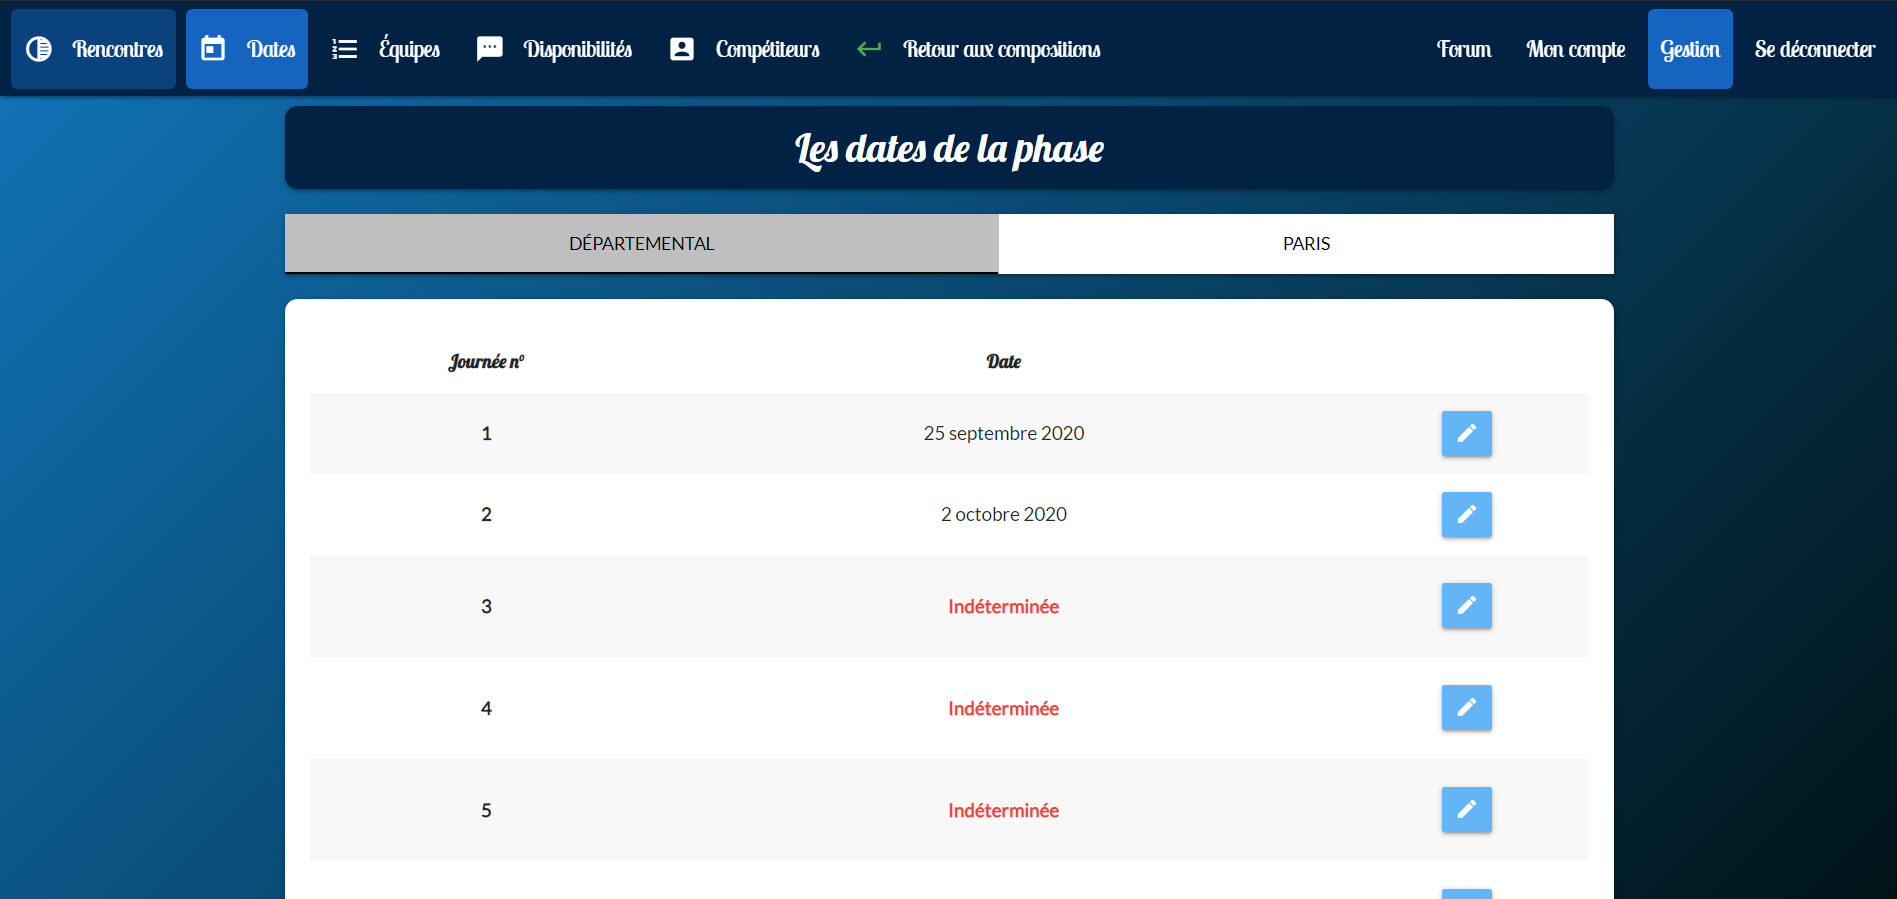The height and width of the screenshot is (899, 1897).
Task: Click the date 25 septembre 2020
Action: [1004, 434]
